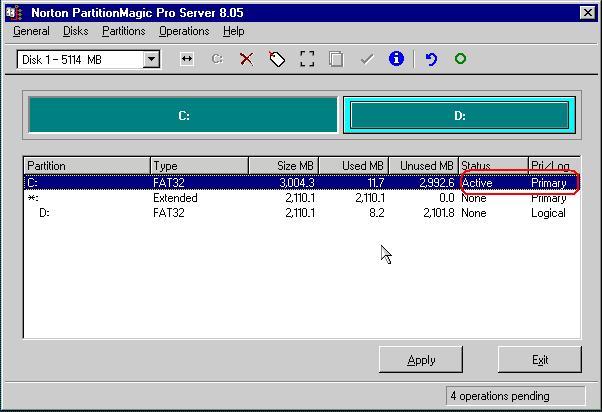Viewport: 602px width, 412px height.
Task: Click the Size MB column header
Action: (283, 166)
